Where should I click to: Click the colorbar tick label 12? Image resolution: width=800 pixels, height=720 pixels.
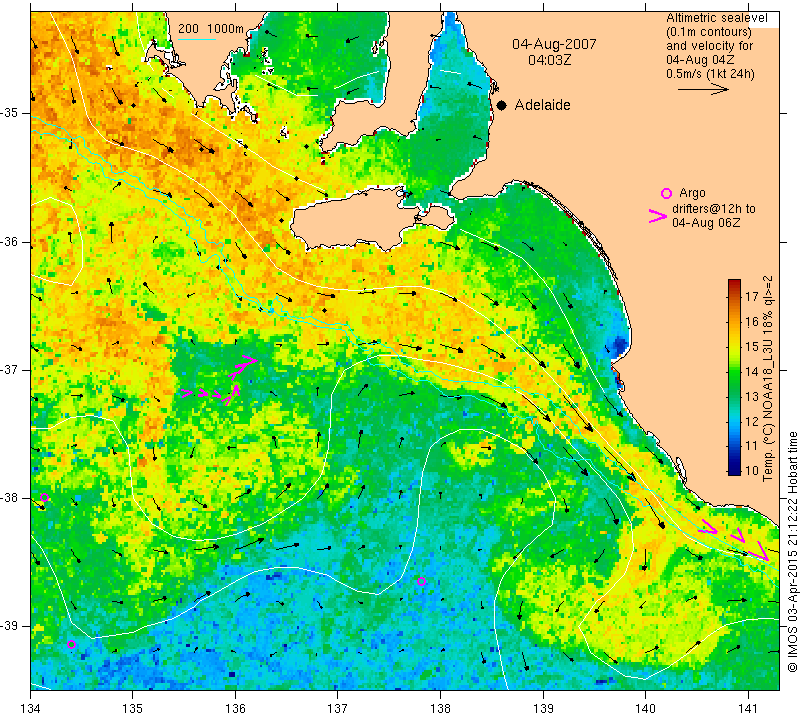752,421
